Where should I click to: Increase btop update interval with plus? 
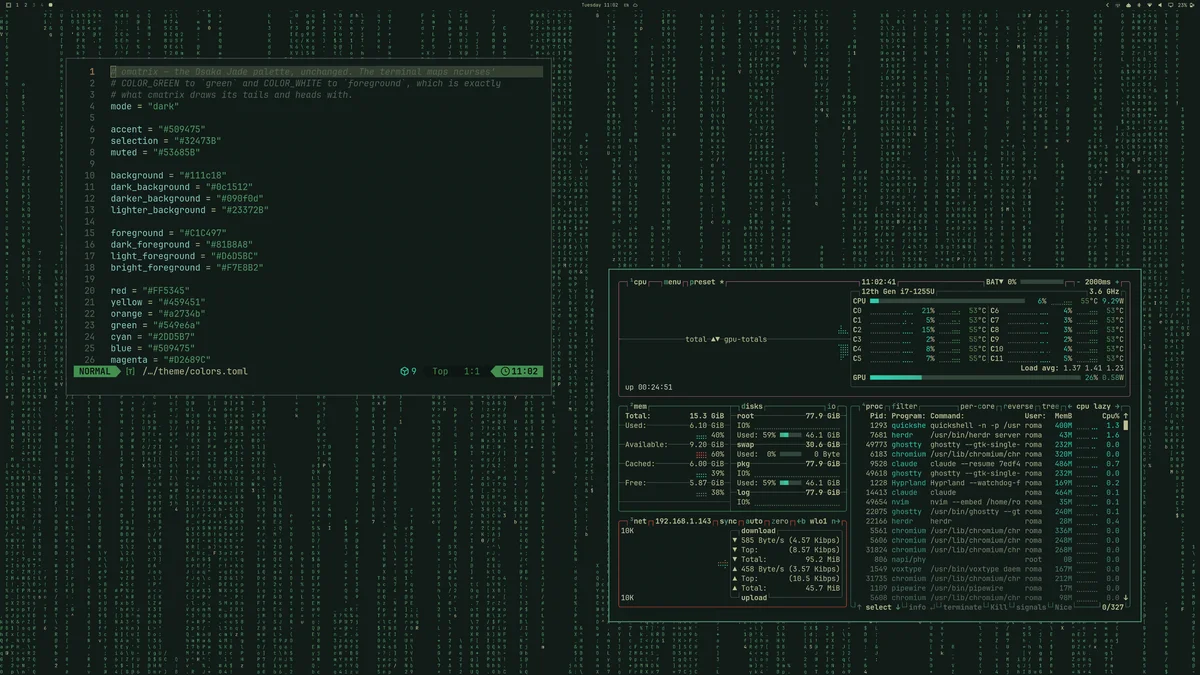[1117, 282]
